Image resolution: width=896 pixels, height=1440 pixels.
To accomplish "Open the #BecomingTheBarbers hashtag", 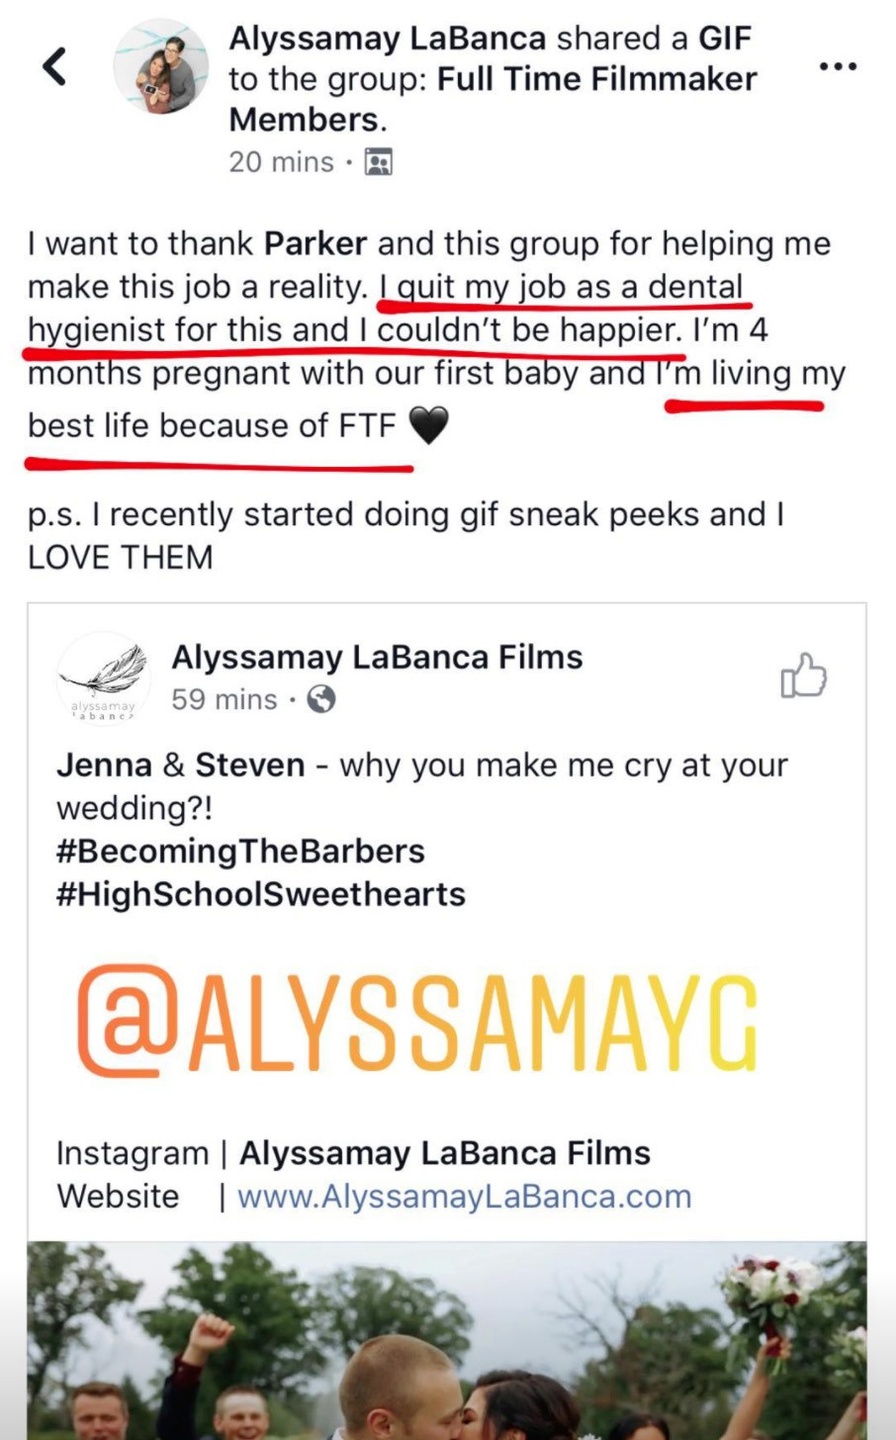I will pos(241,851).
